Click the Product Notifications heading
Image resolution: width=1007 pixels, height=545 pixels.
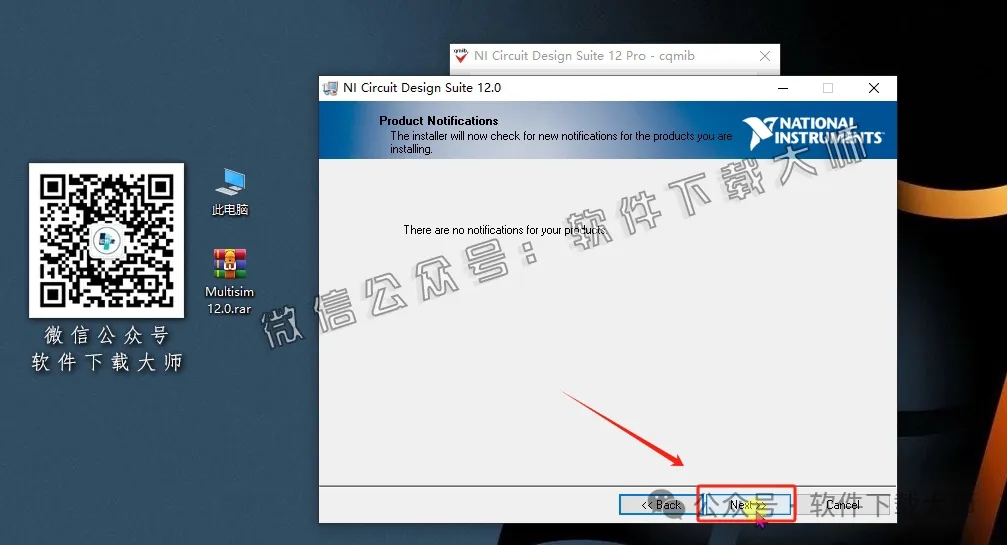coord(438,121)
